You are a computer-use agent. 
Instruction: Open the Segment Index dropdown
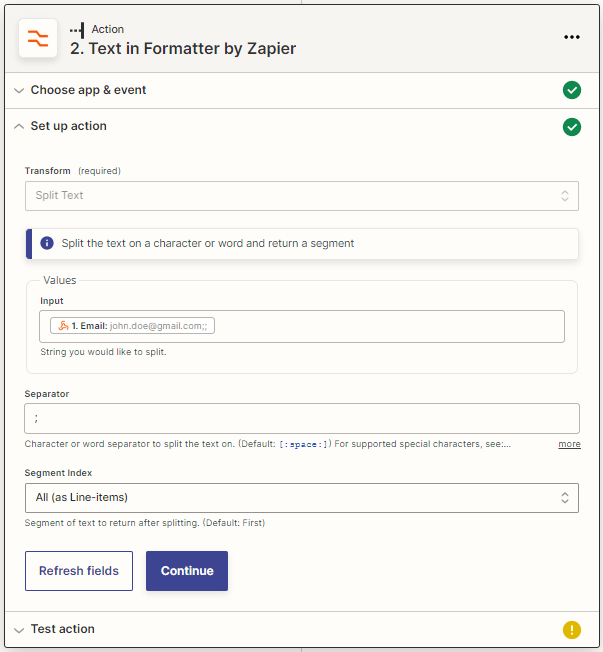click(302, 497)
